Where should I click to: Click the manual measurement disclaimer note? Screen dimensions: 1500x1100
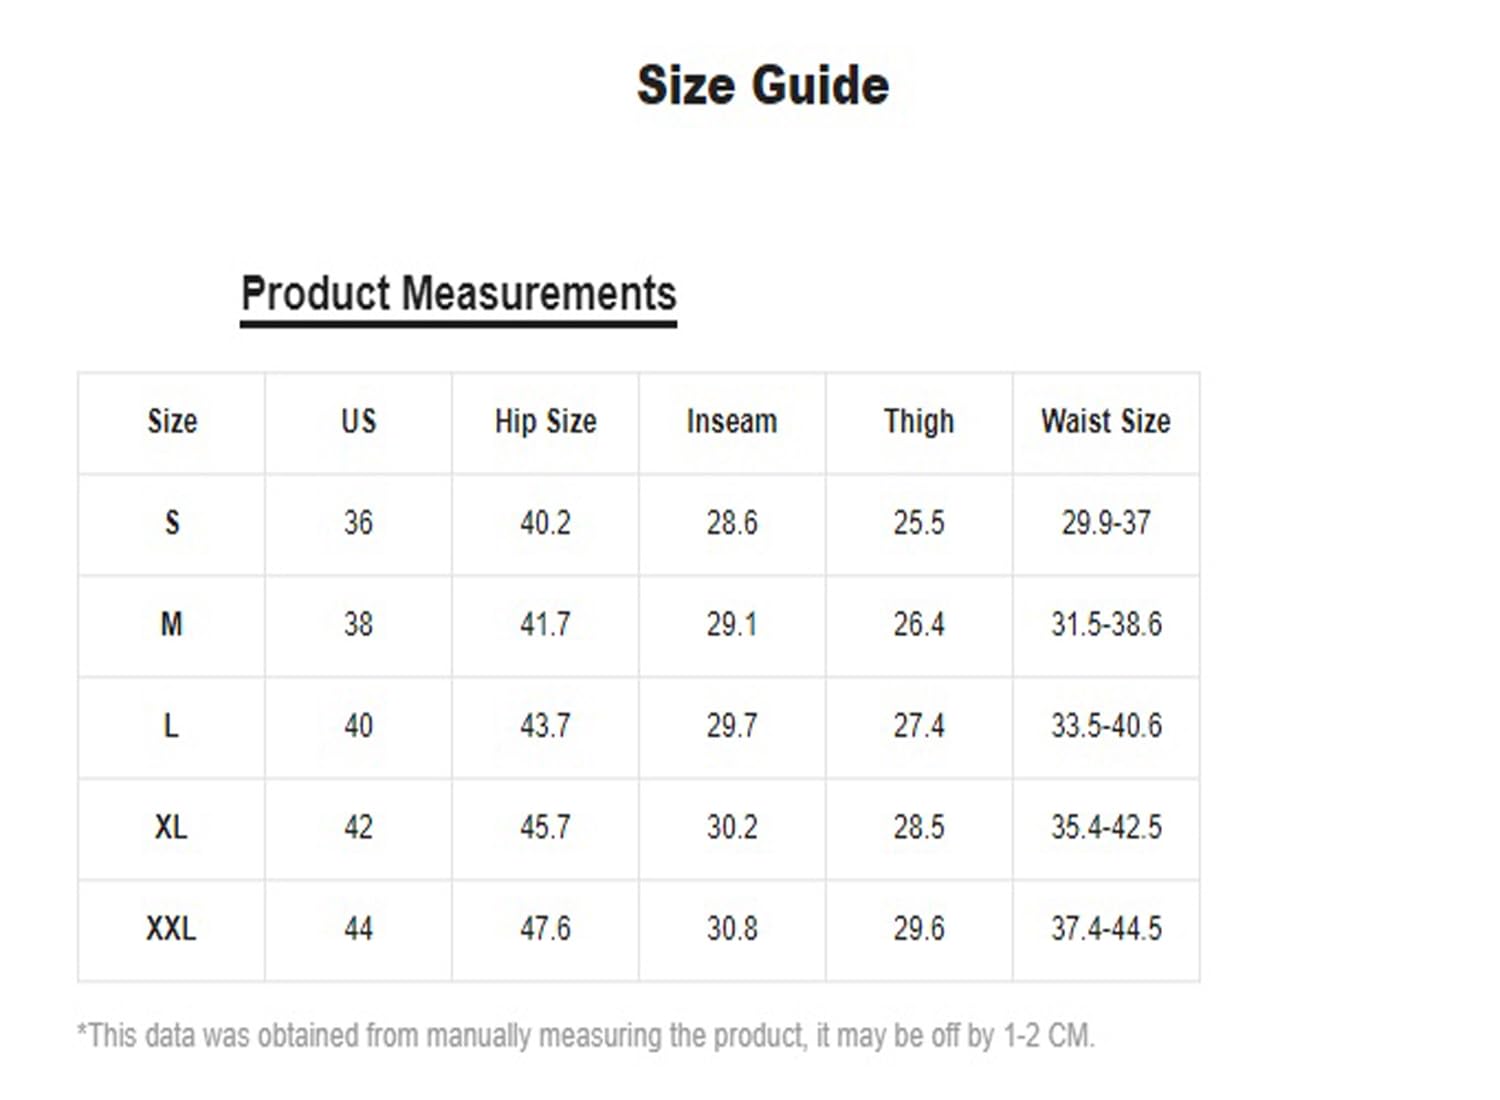coord(586,1036)
